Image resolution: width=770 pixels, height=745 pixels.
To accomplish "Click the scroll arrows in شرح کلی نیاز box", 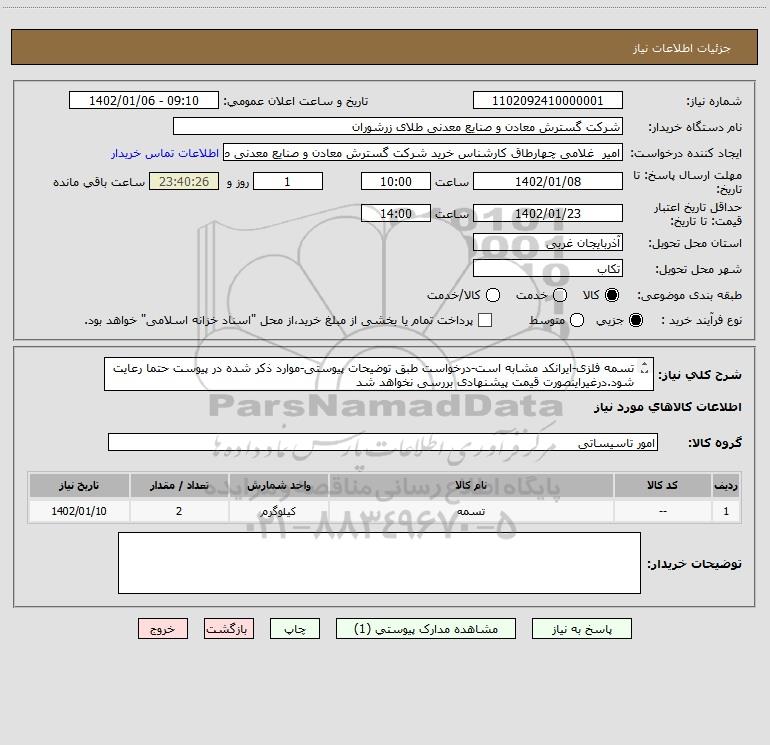I will click(645, 367).
